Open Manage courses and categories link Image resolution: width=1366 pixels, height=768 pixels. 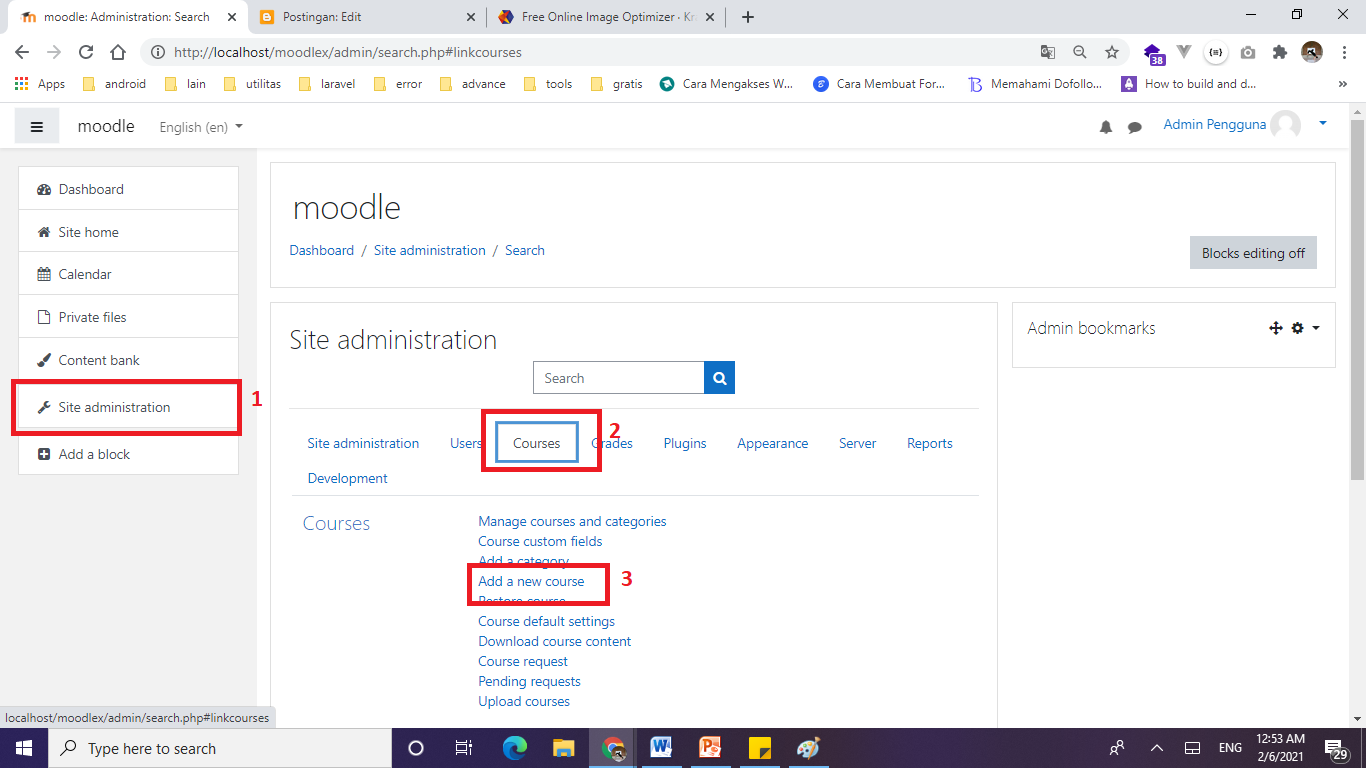pyautogui.click(x=572, y=521)
